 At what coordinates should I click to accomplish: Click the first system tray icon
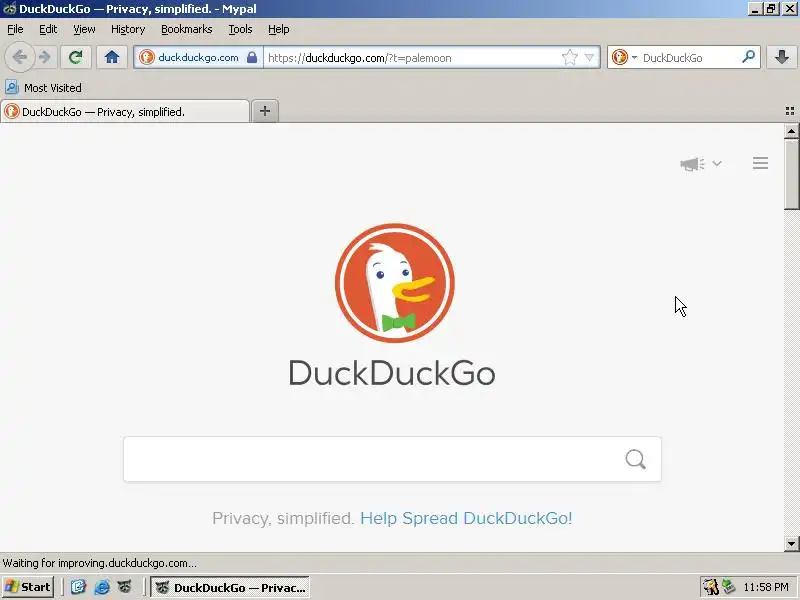pyautogui.click(x=710, y=587)
